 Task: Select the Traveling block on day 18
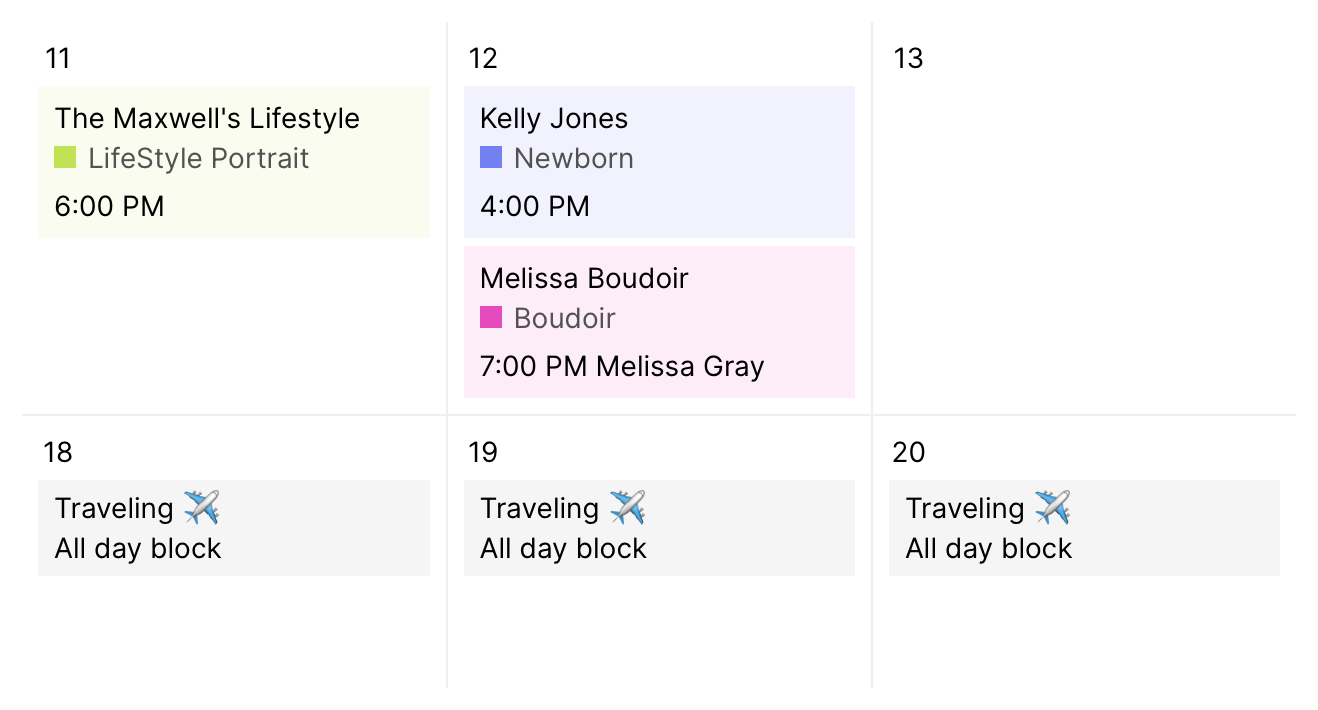point(234,528)
